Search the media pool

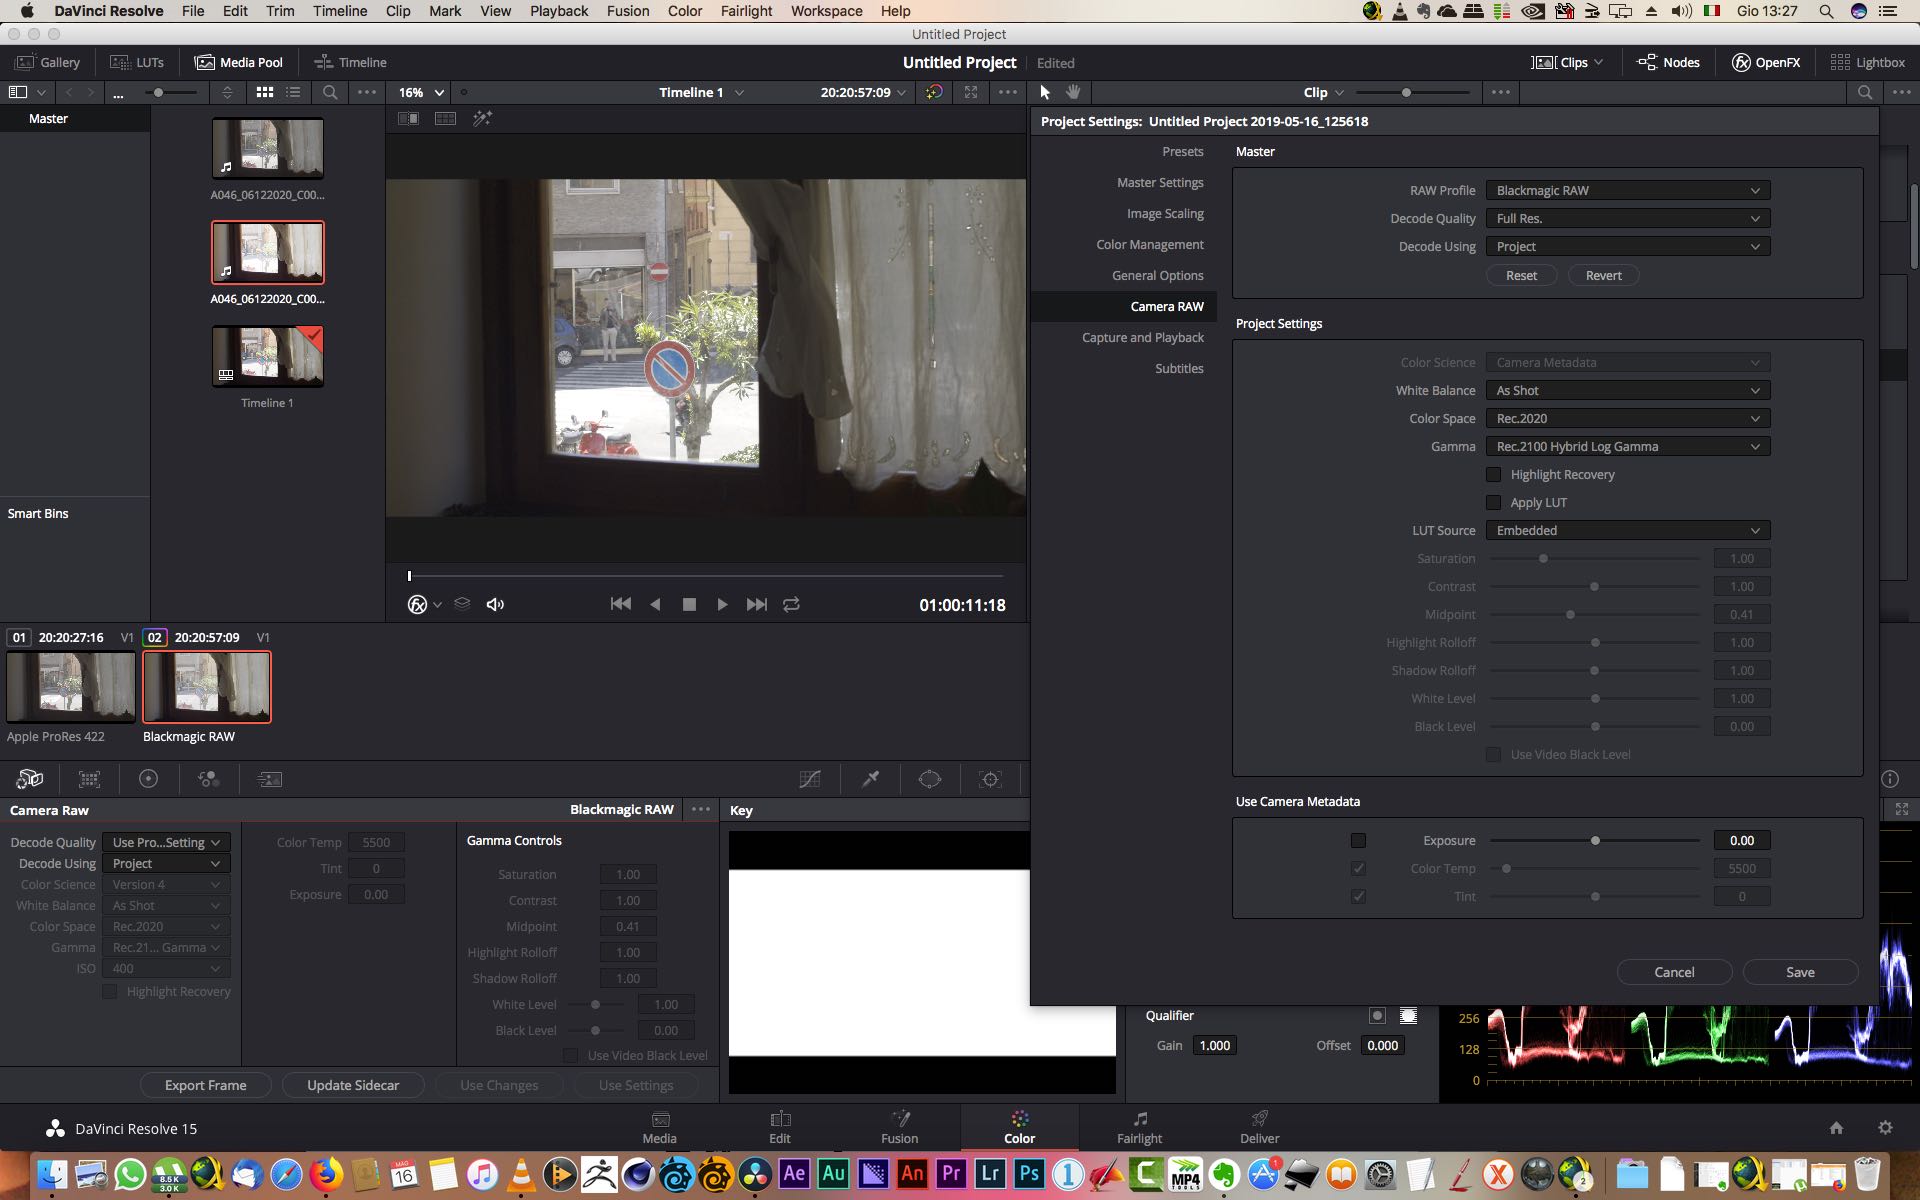pos(330,92)
